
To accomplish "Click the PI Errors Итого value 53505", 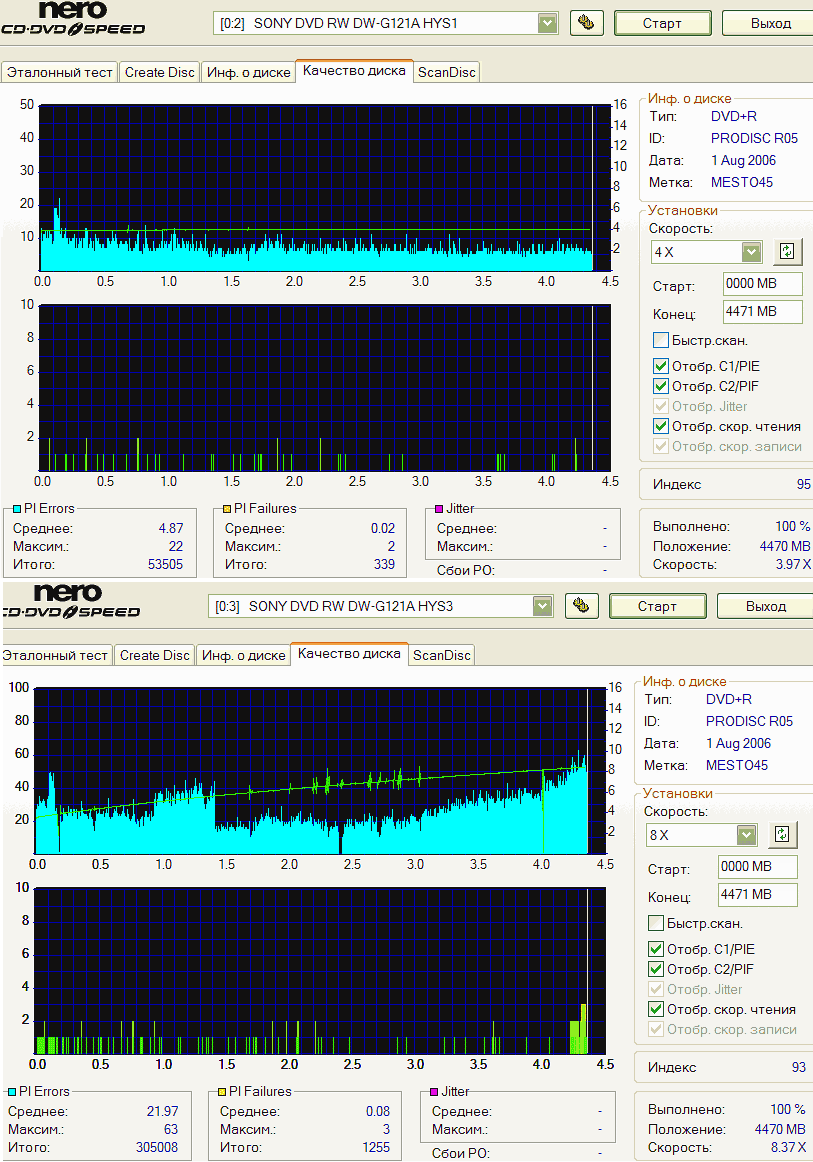I will click(165, 564).
